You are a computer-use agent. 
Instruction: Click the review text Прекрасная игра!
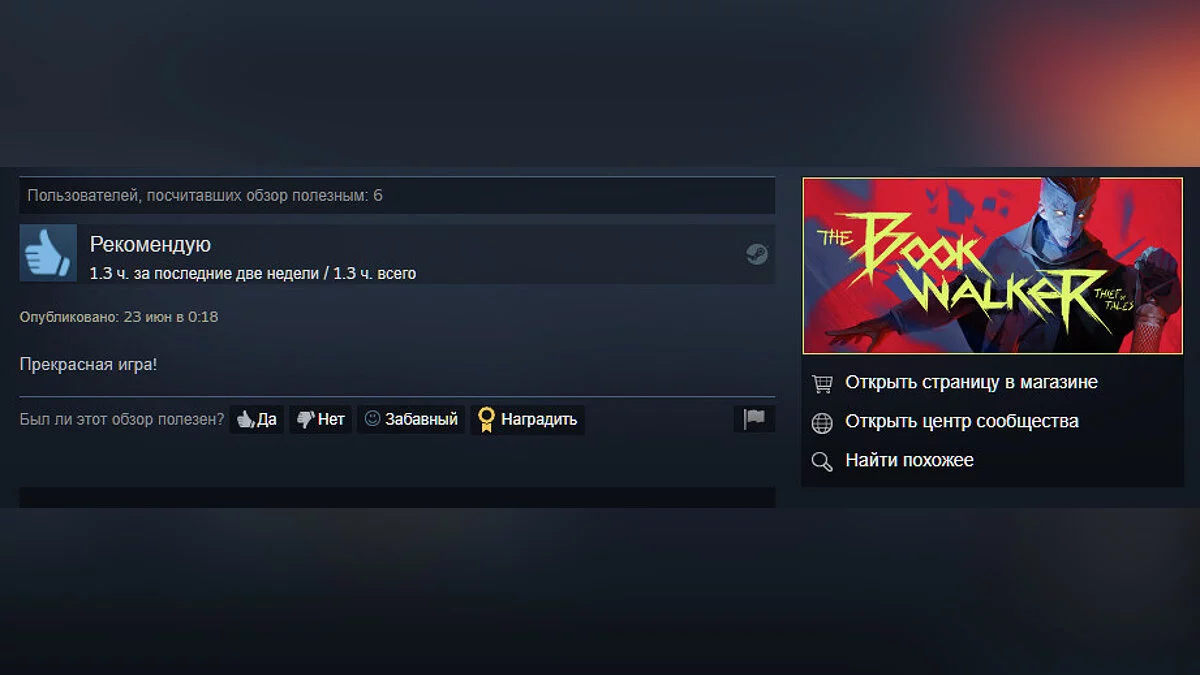[88, 365]
